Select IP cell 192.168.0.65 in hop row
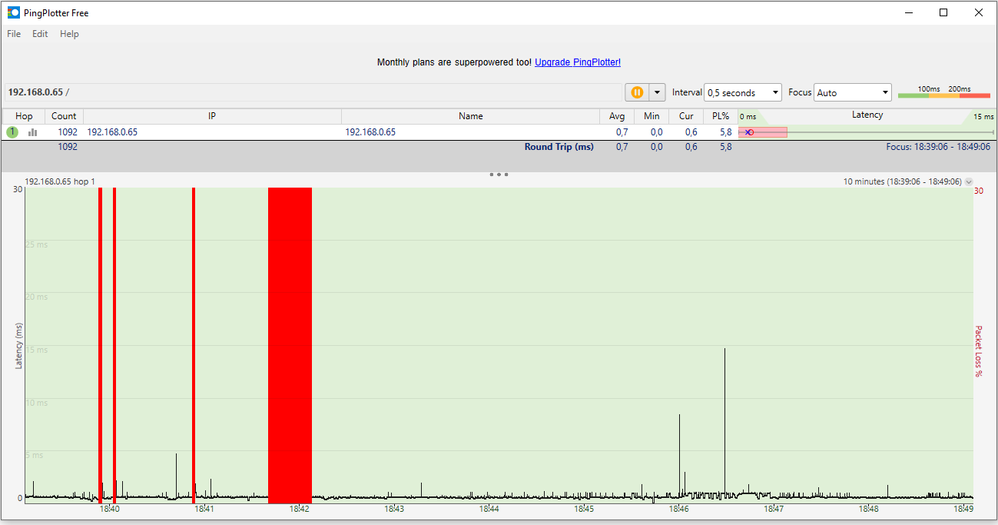The width and height of the screenshot is (998, 525). pos(112,132)
